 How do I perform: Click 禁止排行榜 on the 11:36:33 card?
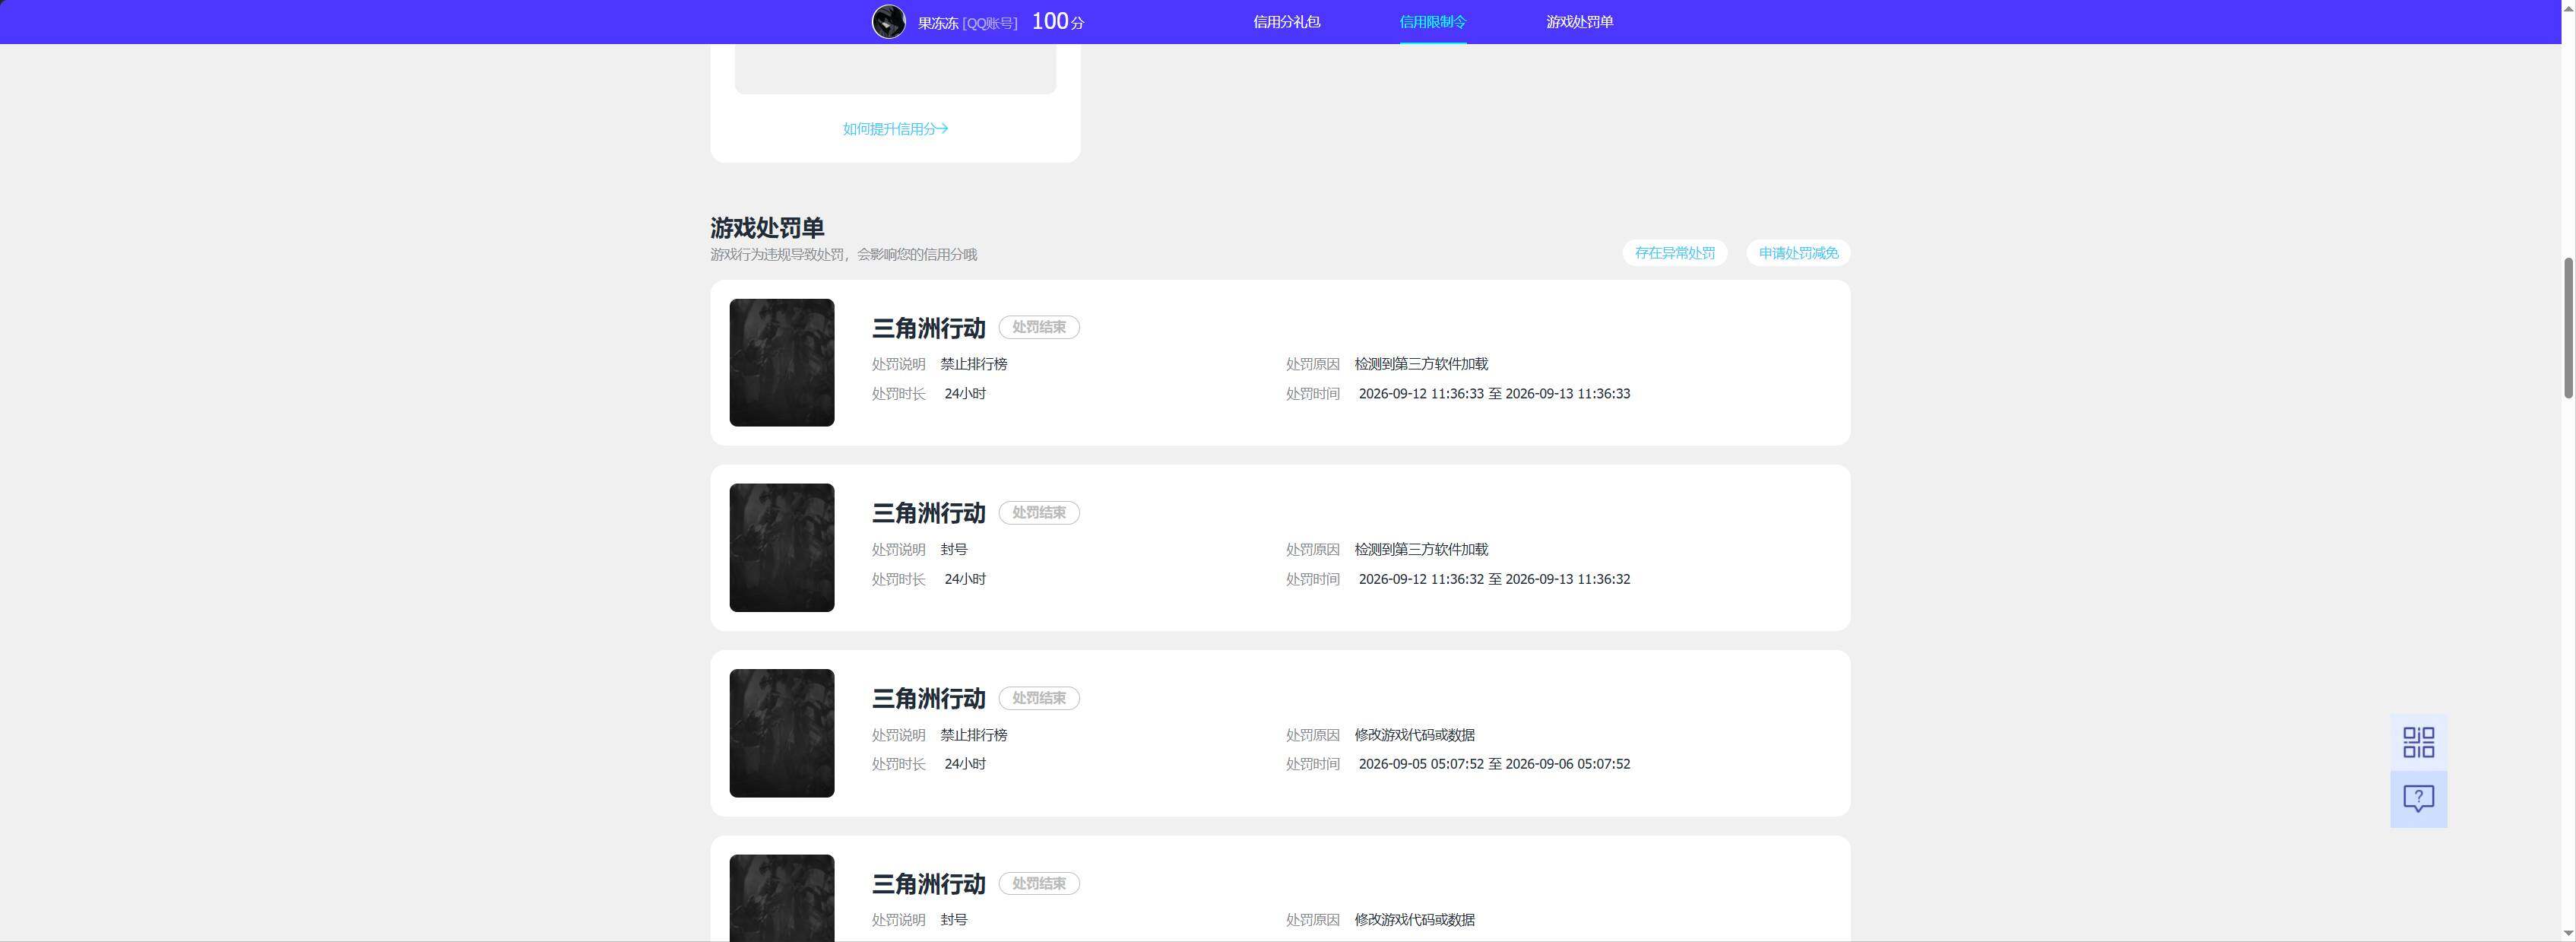(973, 364)
